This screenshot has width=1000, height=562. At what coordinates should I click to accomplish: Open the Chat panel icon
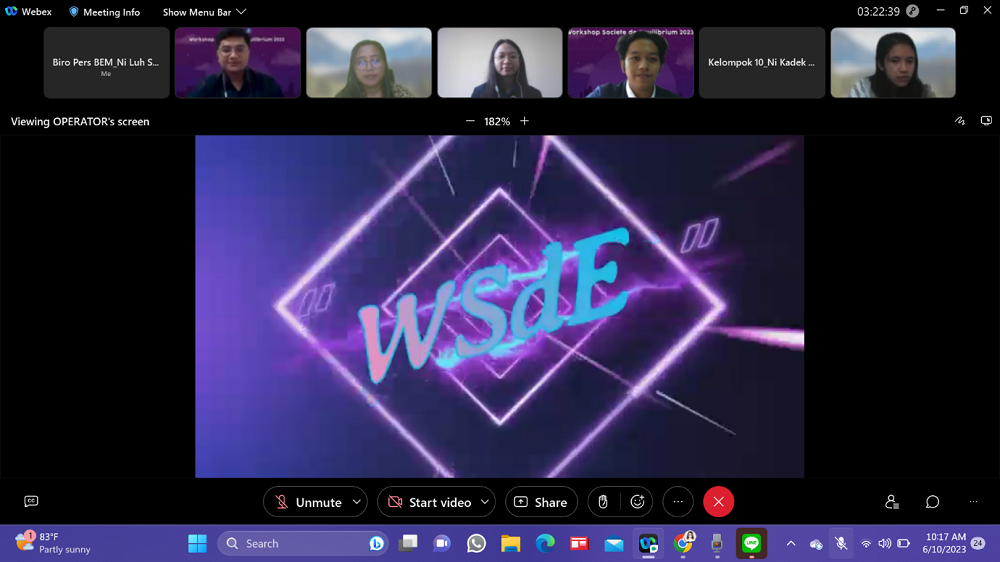click(x=932, y=502)
